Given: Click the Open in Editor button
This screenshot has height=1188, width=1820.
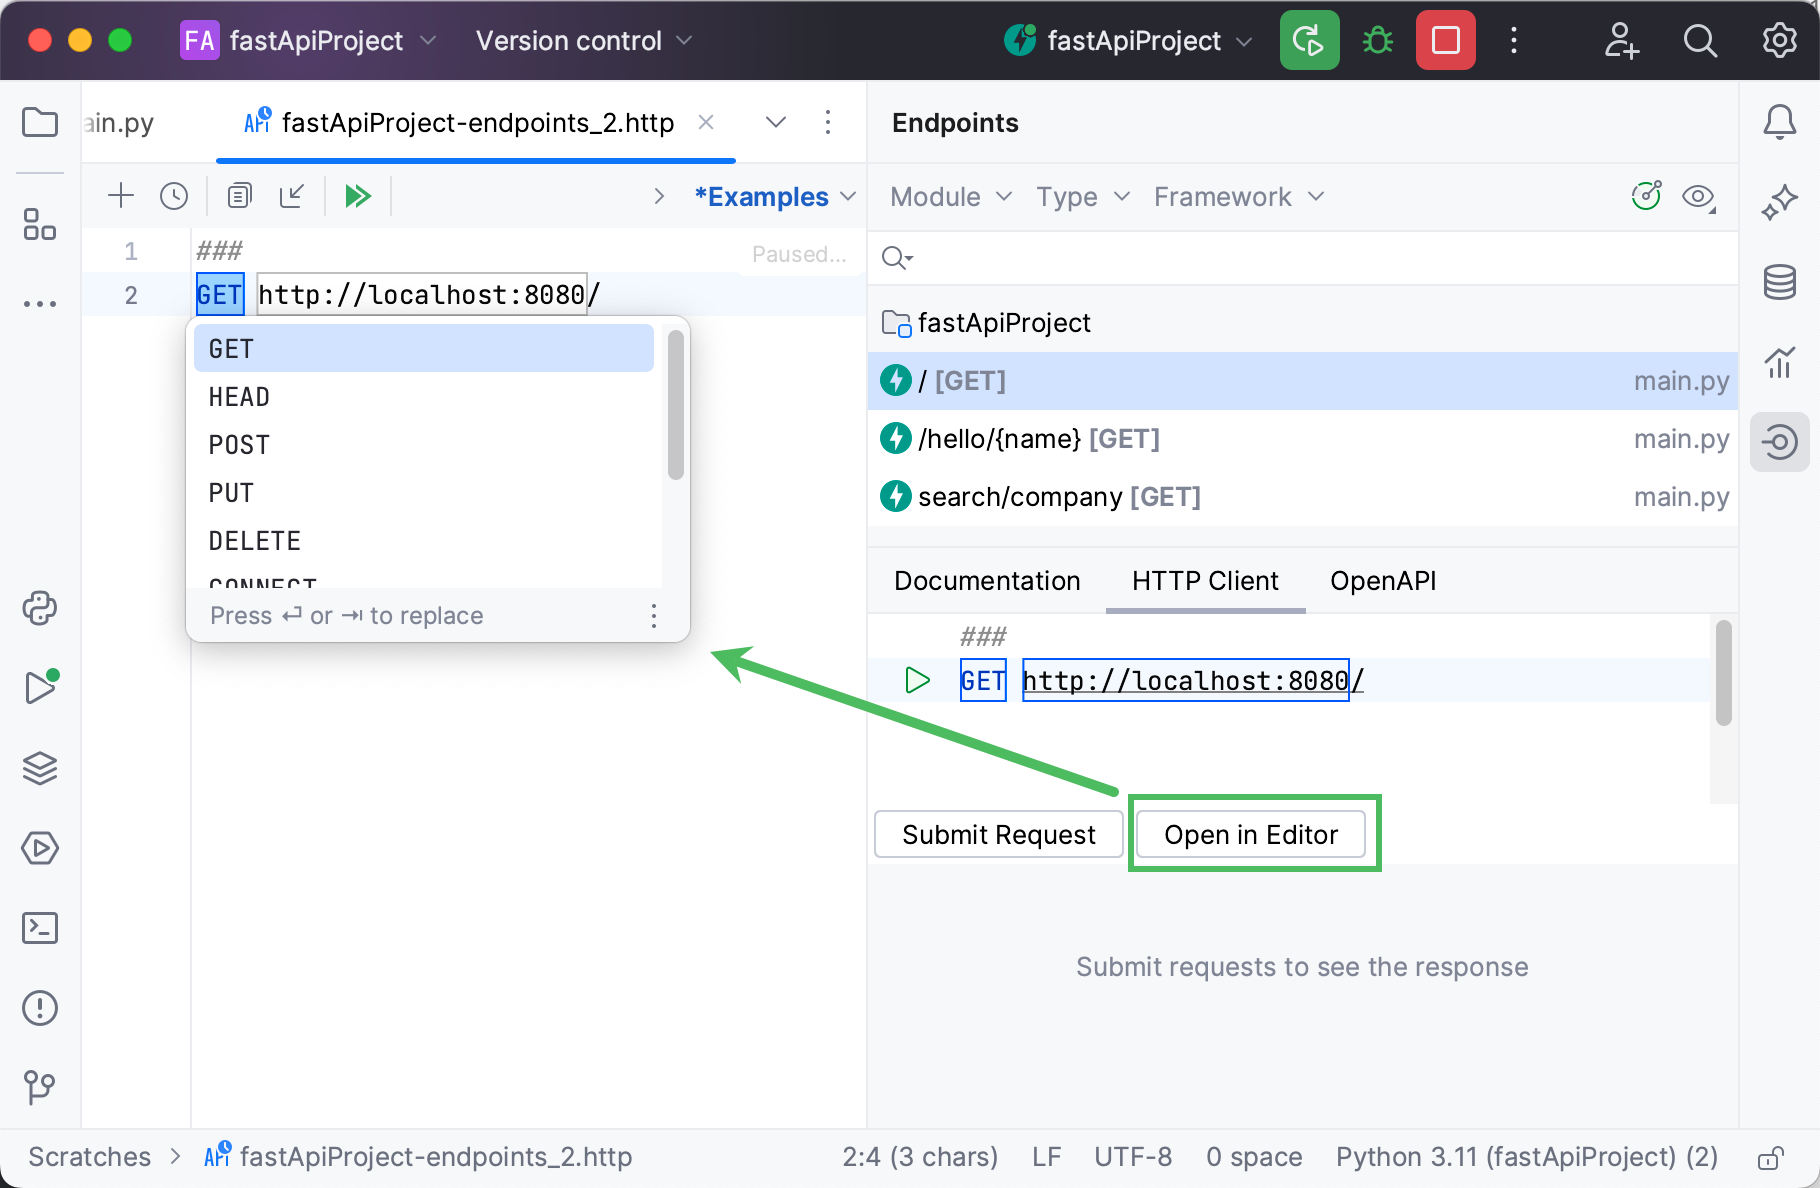Looking at the screenshot, I should 1250,835.
